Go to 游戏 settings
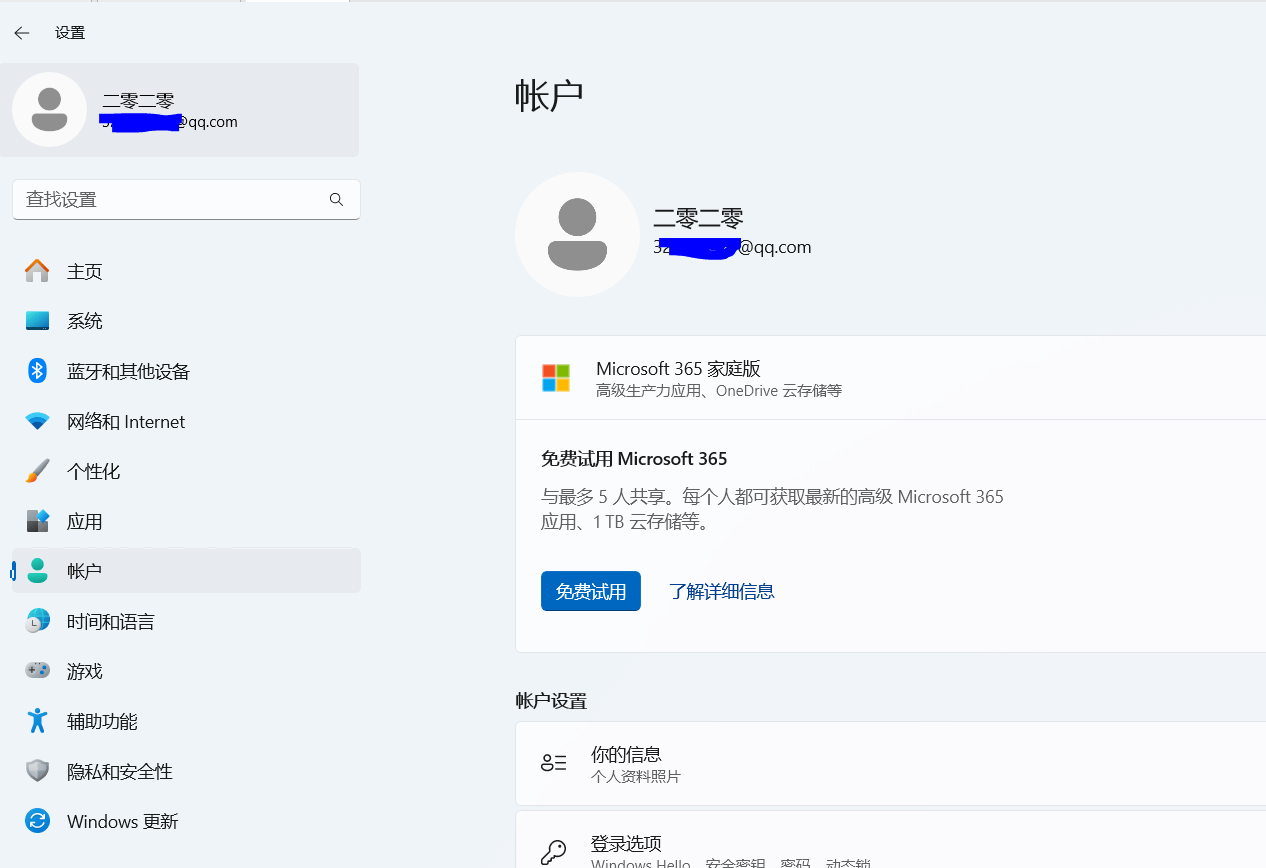1266x868 pixels. point(85,671)
